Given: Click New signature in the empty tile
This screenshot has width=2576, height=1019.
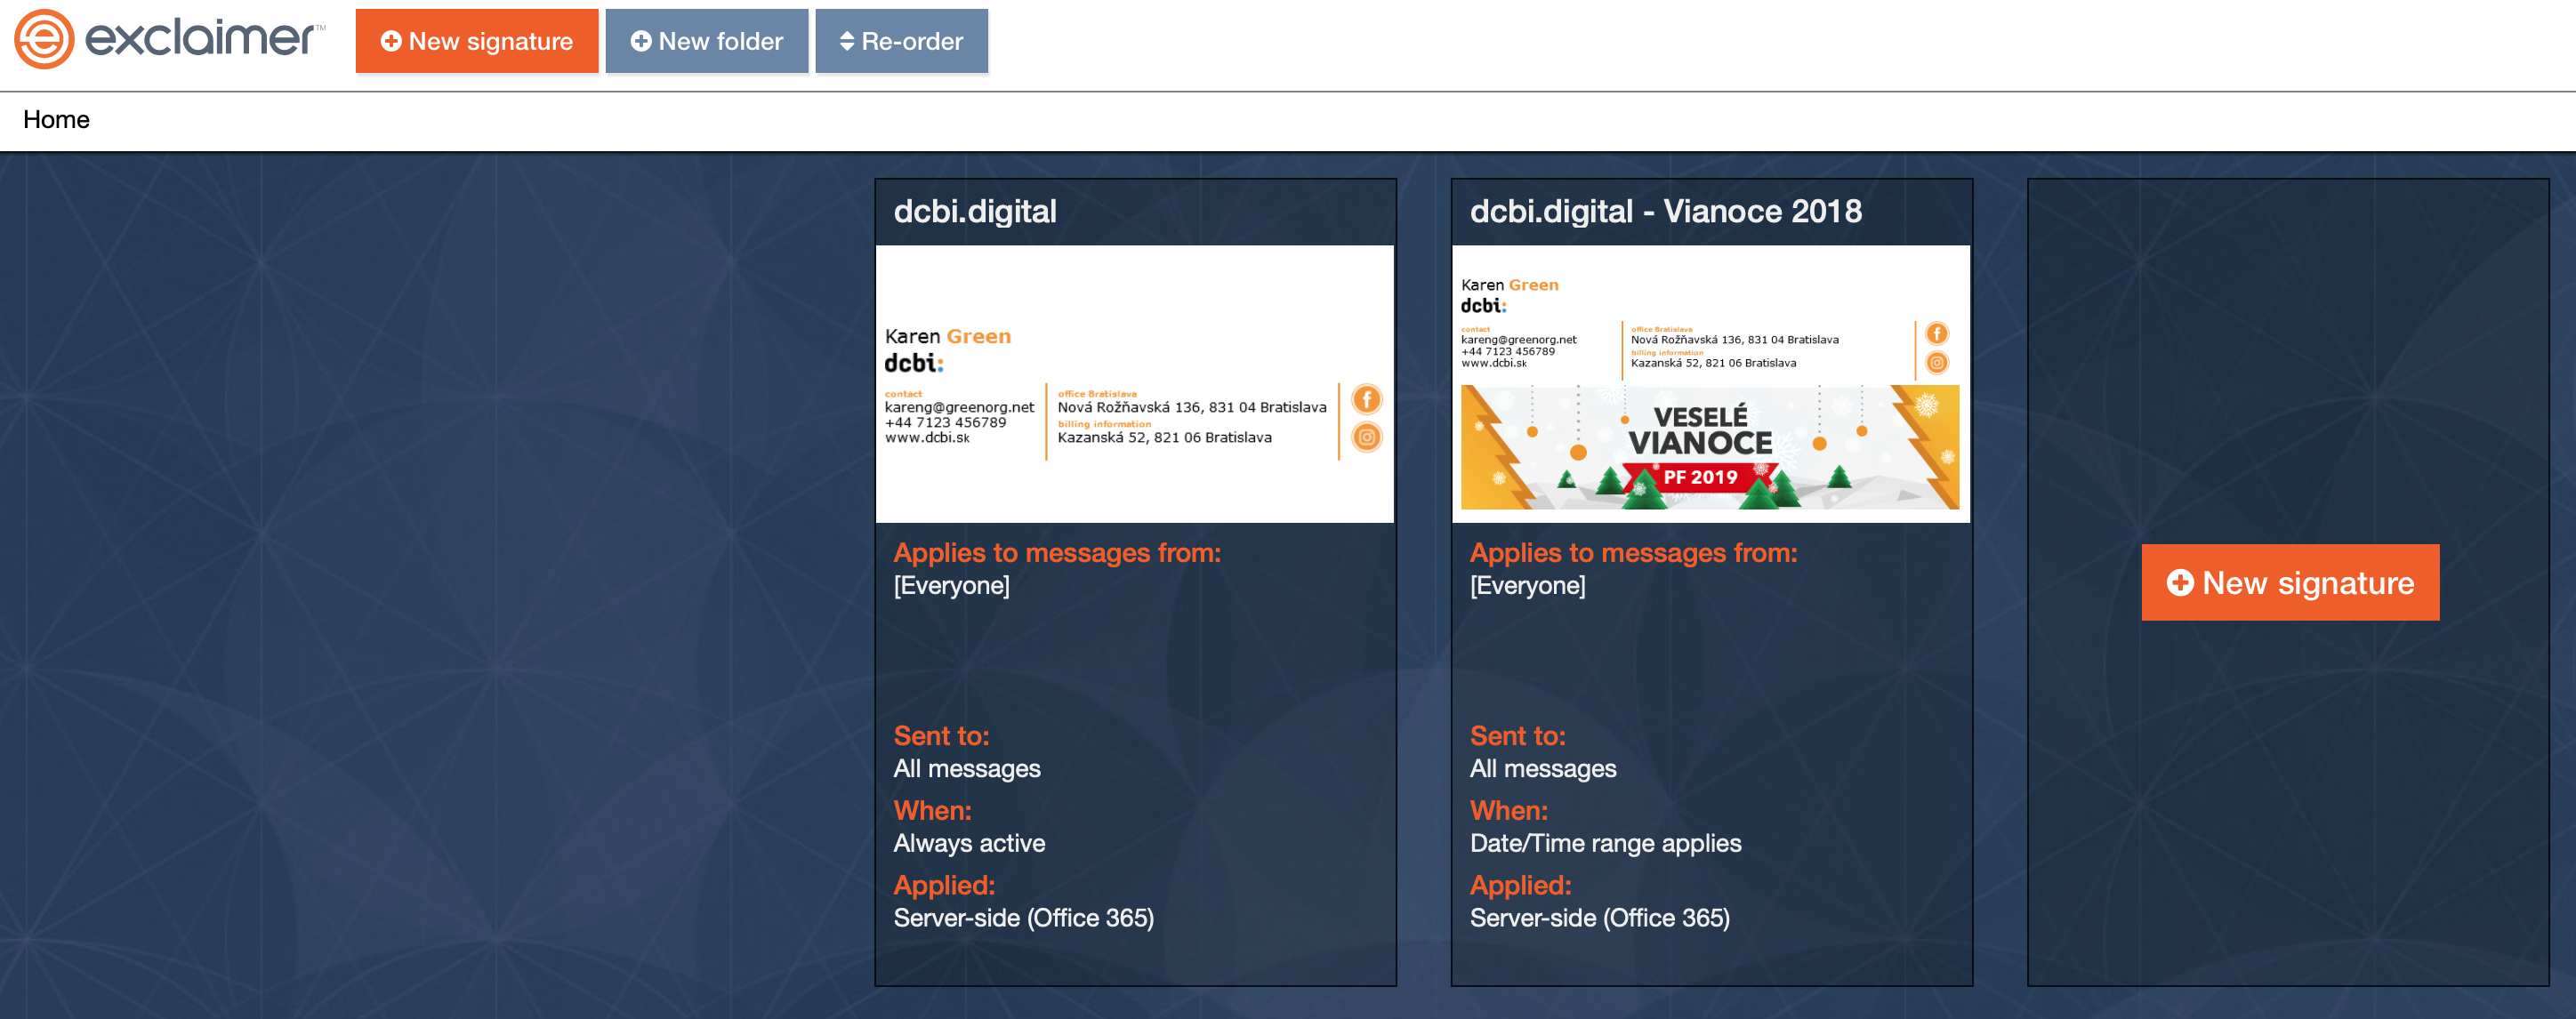Looking at the screenshot, I should [x=2289, y=582].
